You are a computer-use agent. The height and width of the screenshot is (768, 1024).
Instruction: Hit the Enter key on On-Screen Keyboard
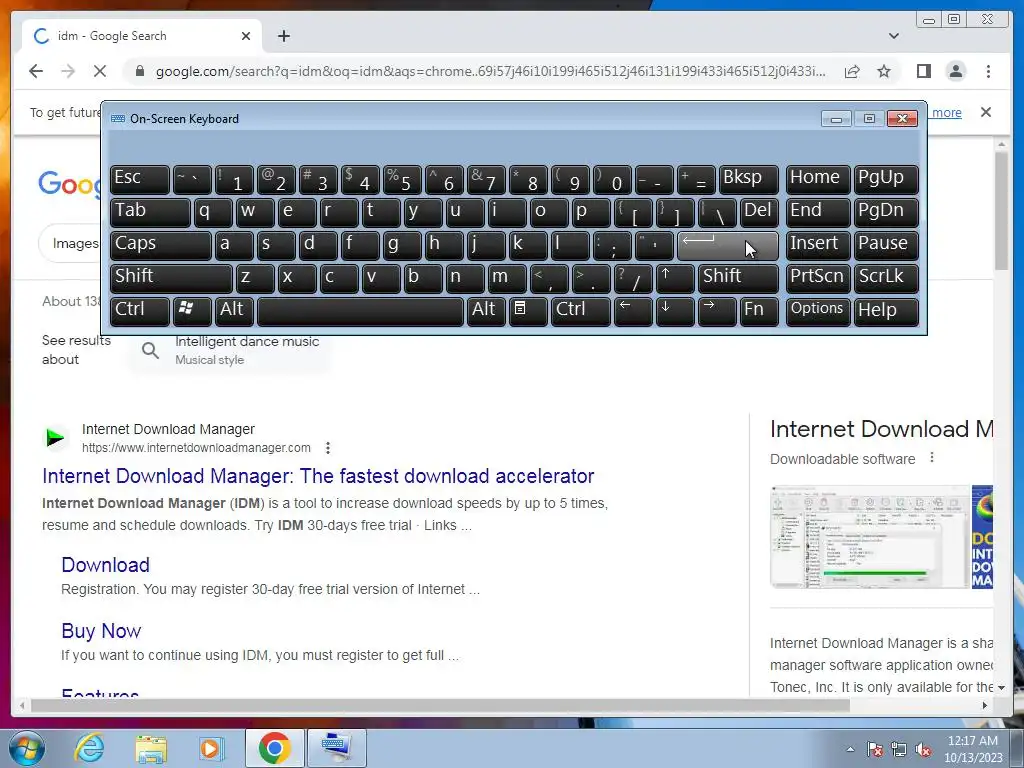pyautogui.click(x=728, y=245)
